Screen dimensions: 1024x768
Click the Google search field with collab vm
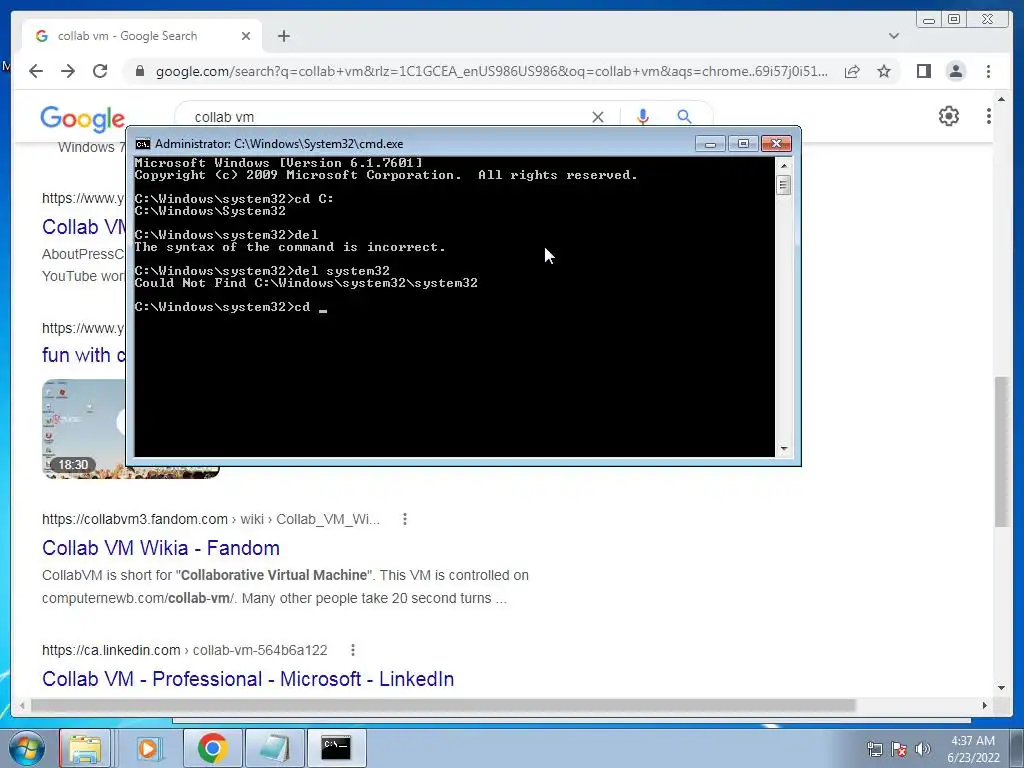click(x=385, y=117)
